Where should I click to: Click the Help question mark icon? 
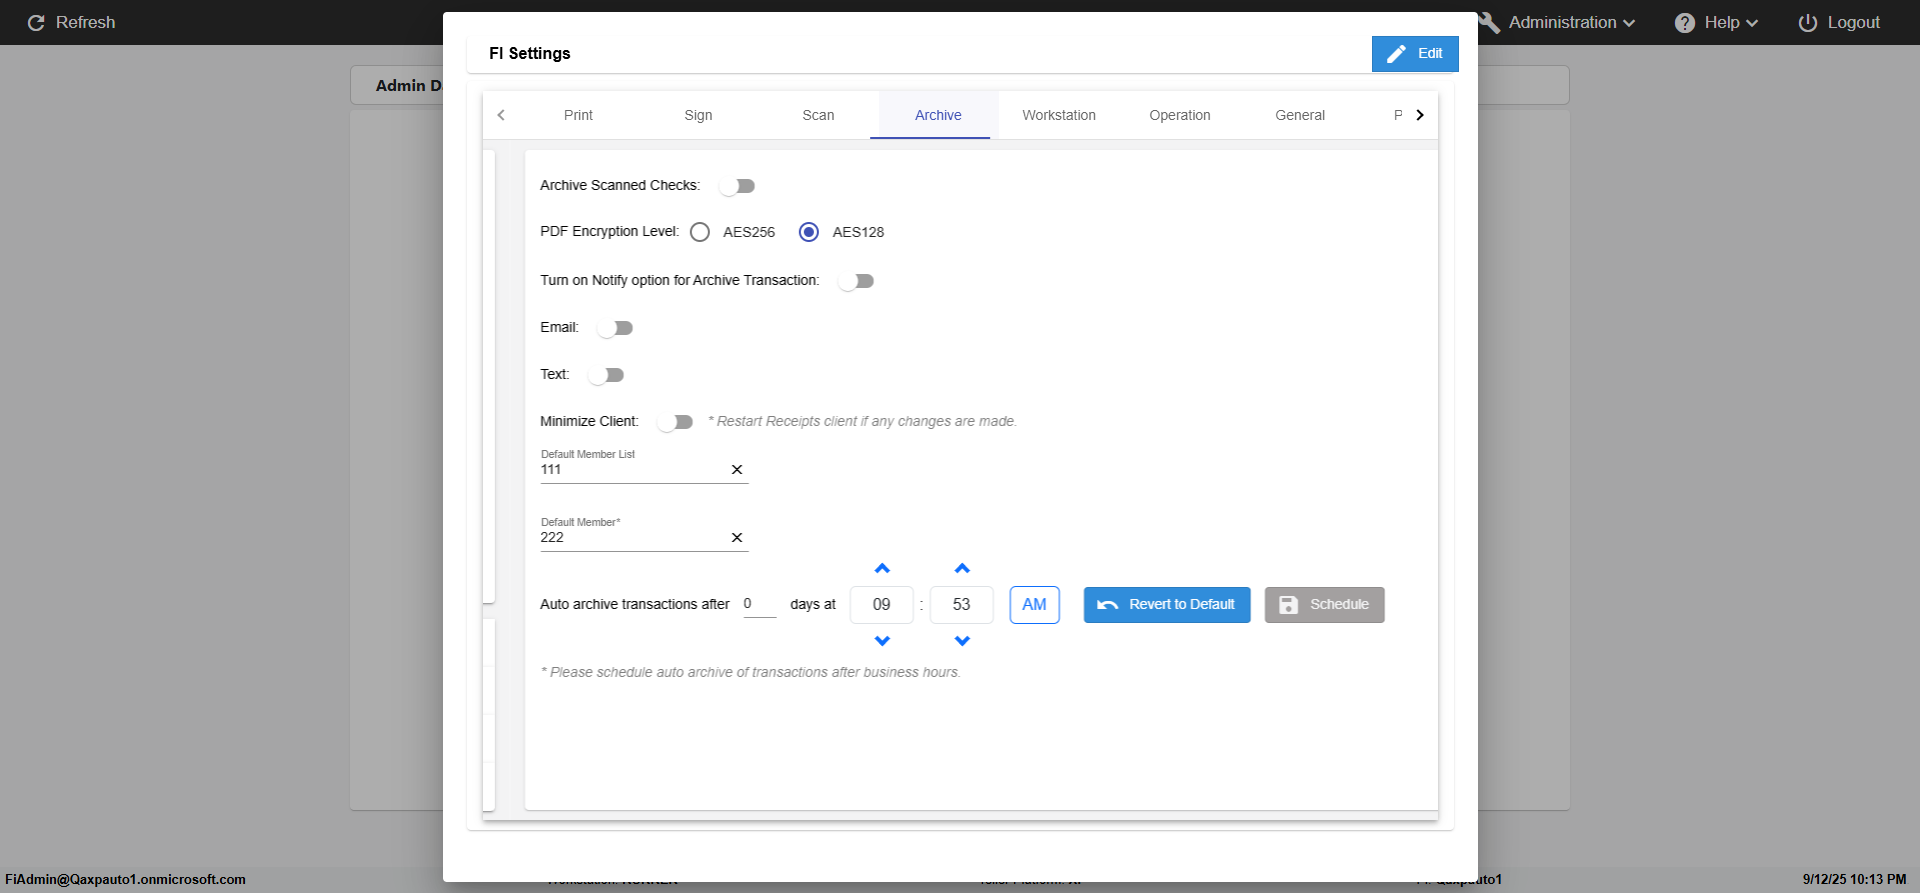(x=1685, y=23)
